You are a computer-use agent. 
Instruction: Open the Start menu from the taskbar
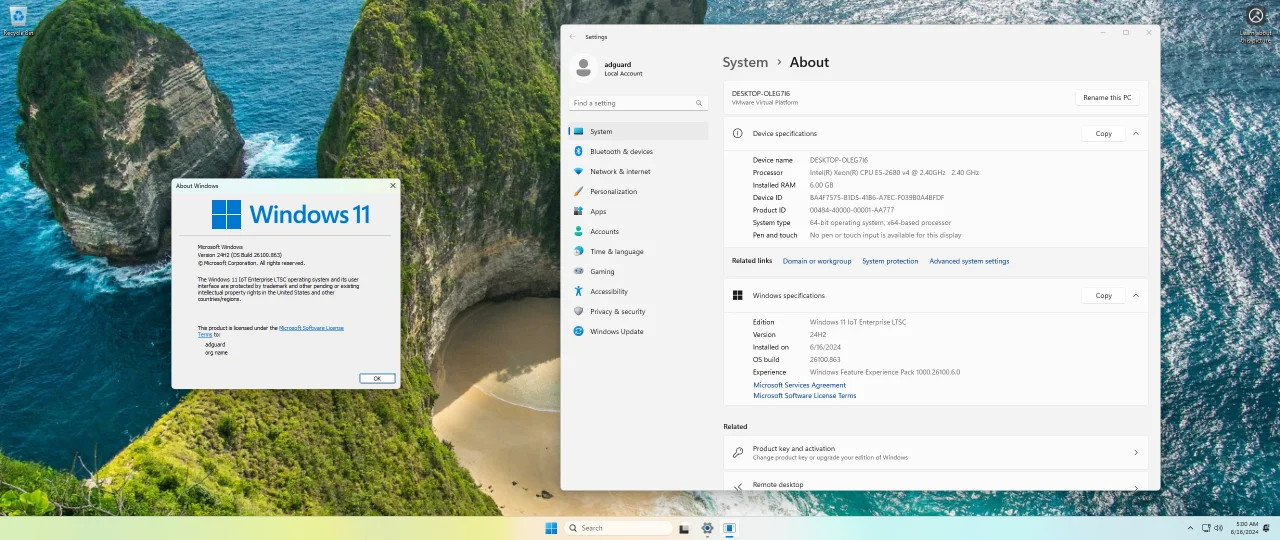(x=551, y=528)
